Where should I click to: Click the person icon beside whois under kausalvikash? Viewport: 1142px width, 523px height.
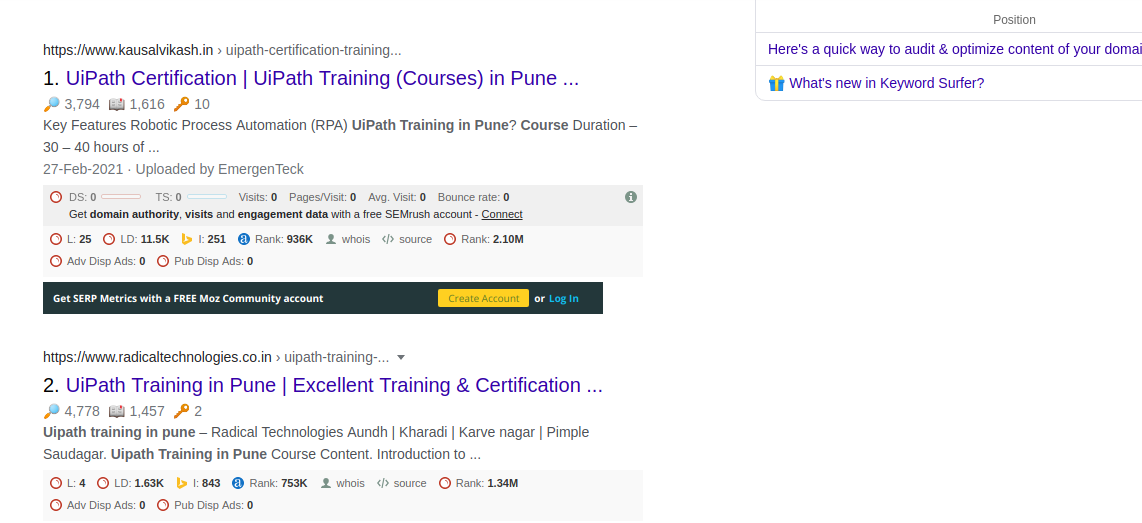(331, 239)
